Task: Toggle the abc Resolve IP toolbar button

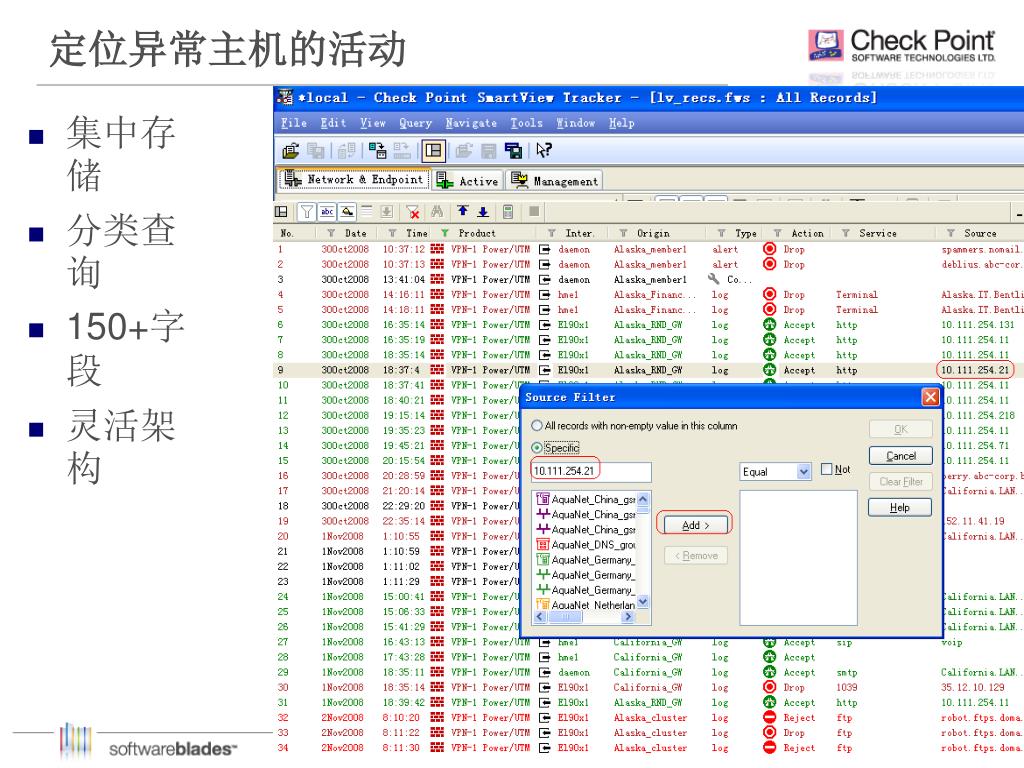Action: (x=327, y=212)
